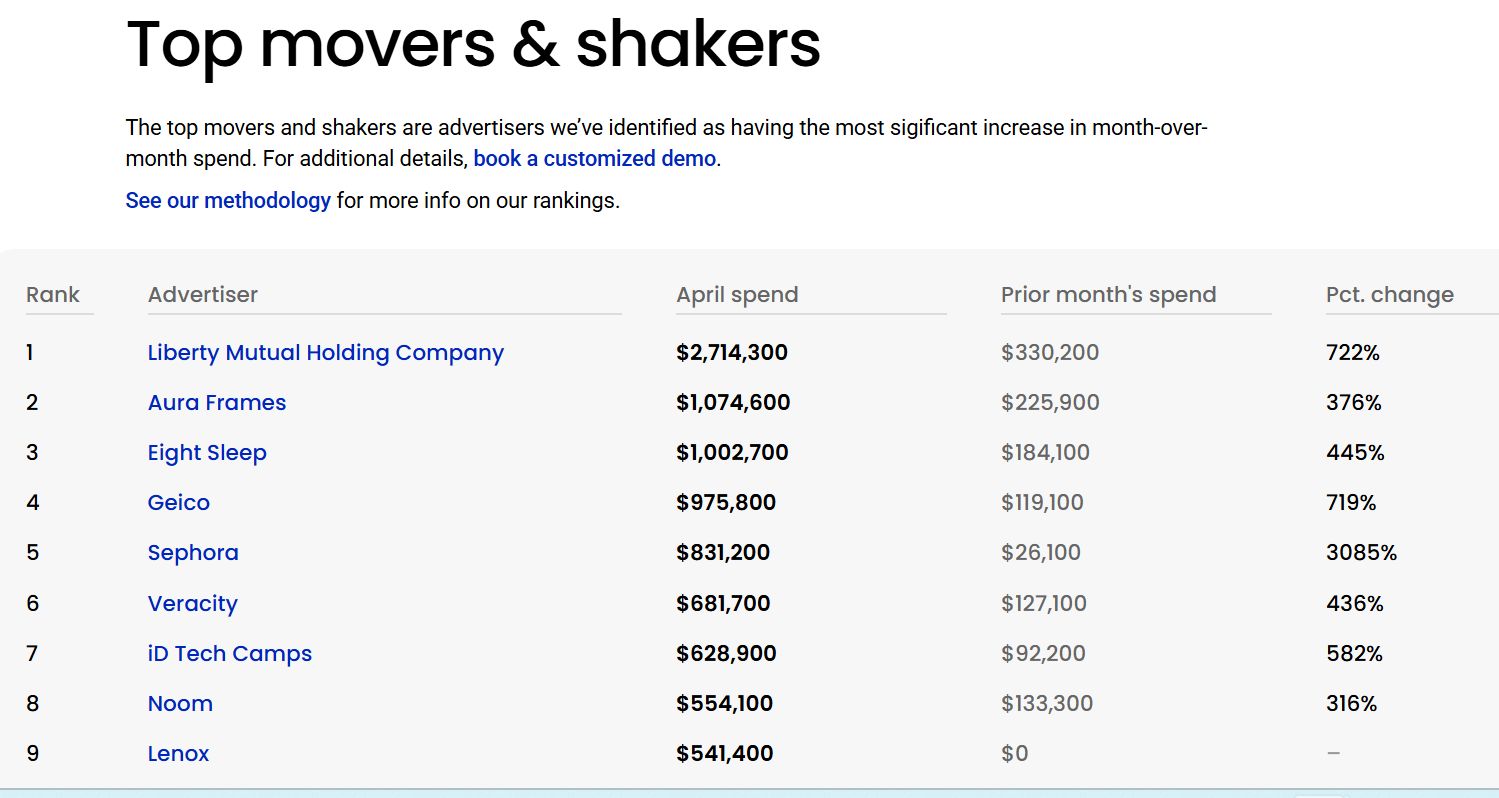Click the Eight Sleep advertiser link
The image size is (1499, 798).
coord(207,453)
